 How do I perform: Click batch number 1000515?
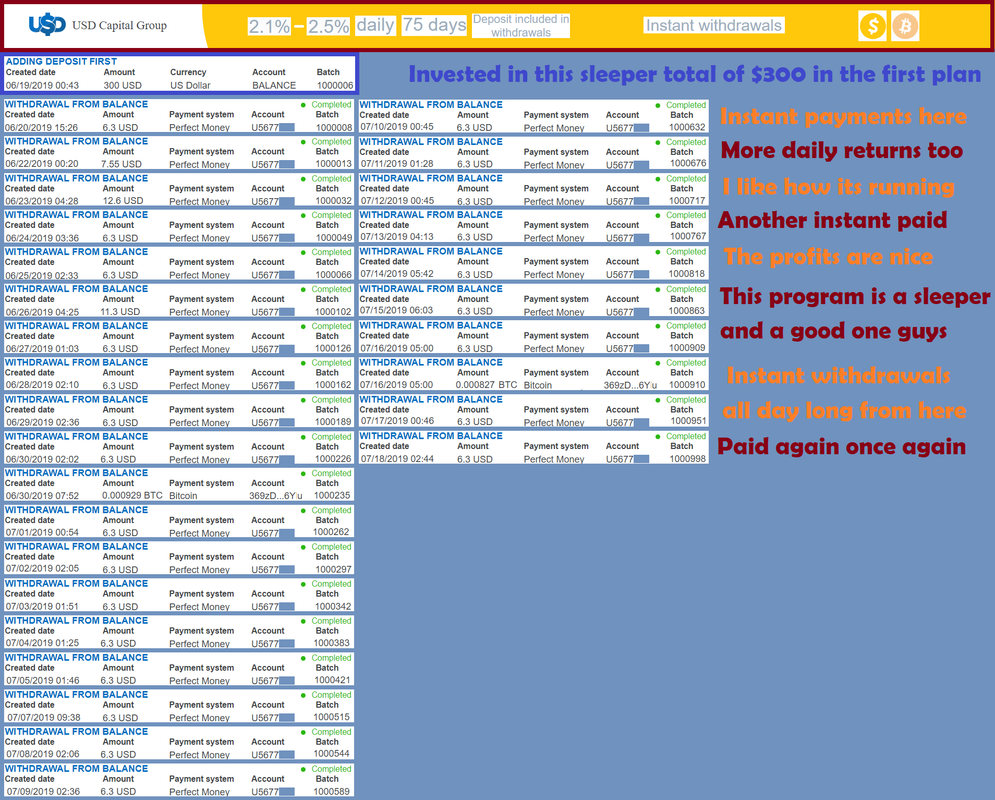pyautogui.click(x=332, y=717)
